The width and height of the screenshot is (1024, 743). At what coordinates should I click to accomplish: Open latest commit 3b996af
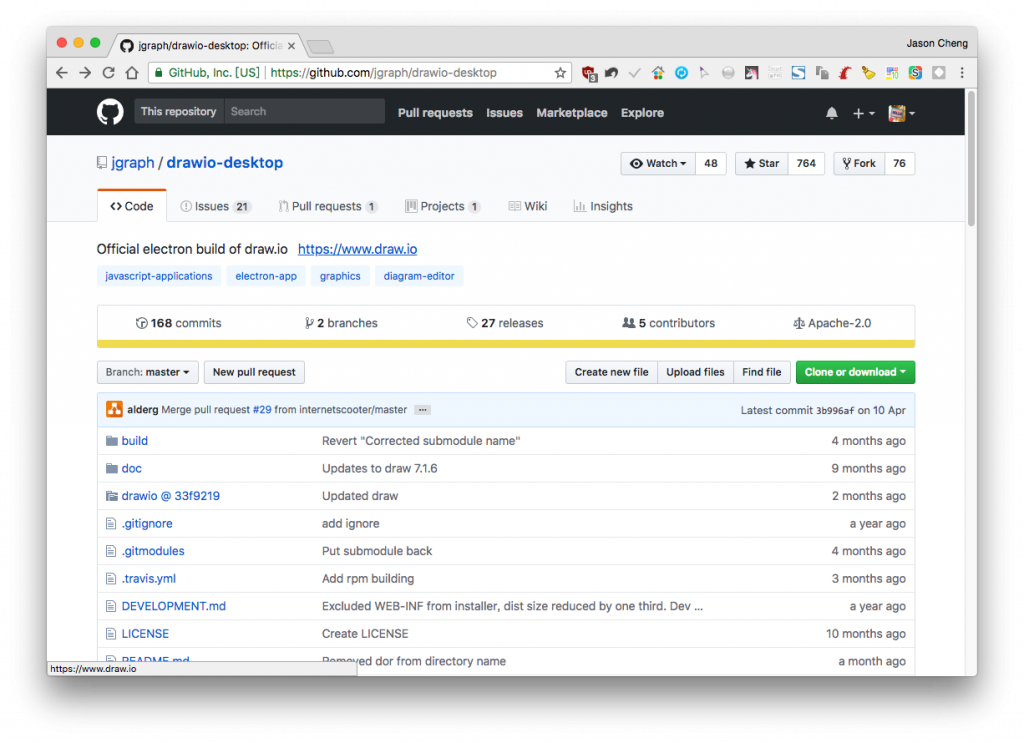point(835,411)
